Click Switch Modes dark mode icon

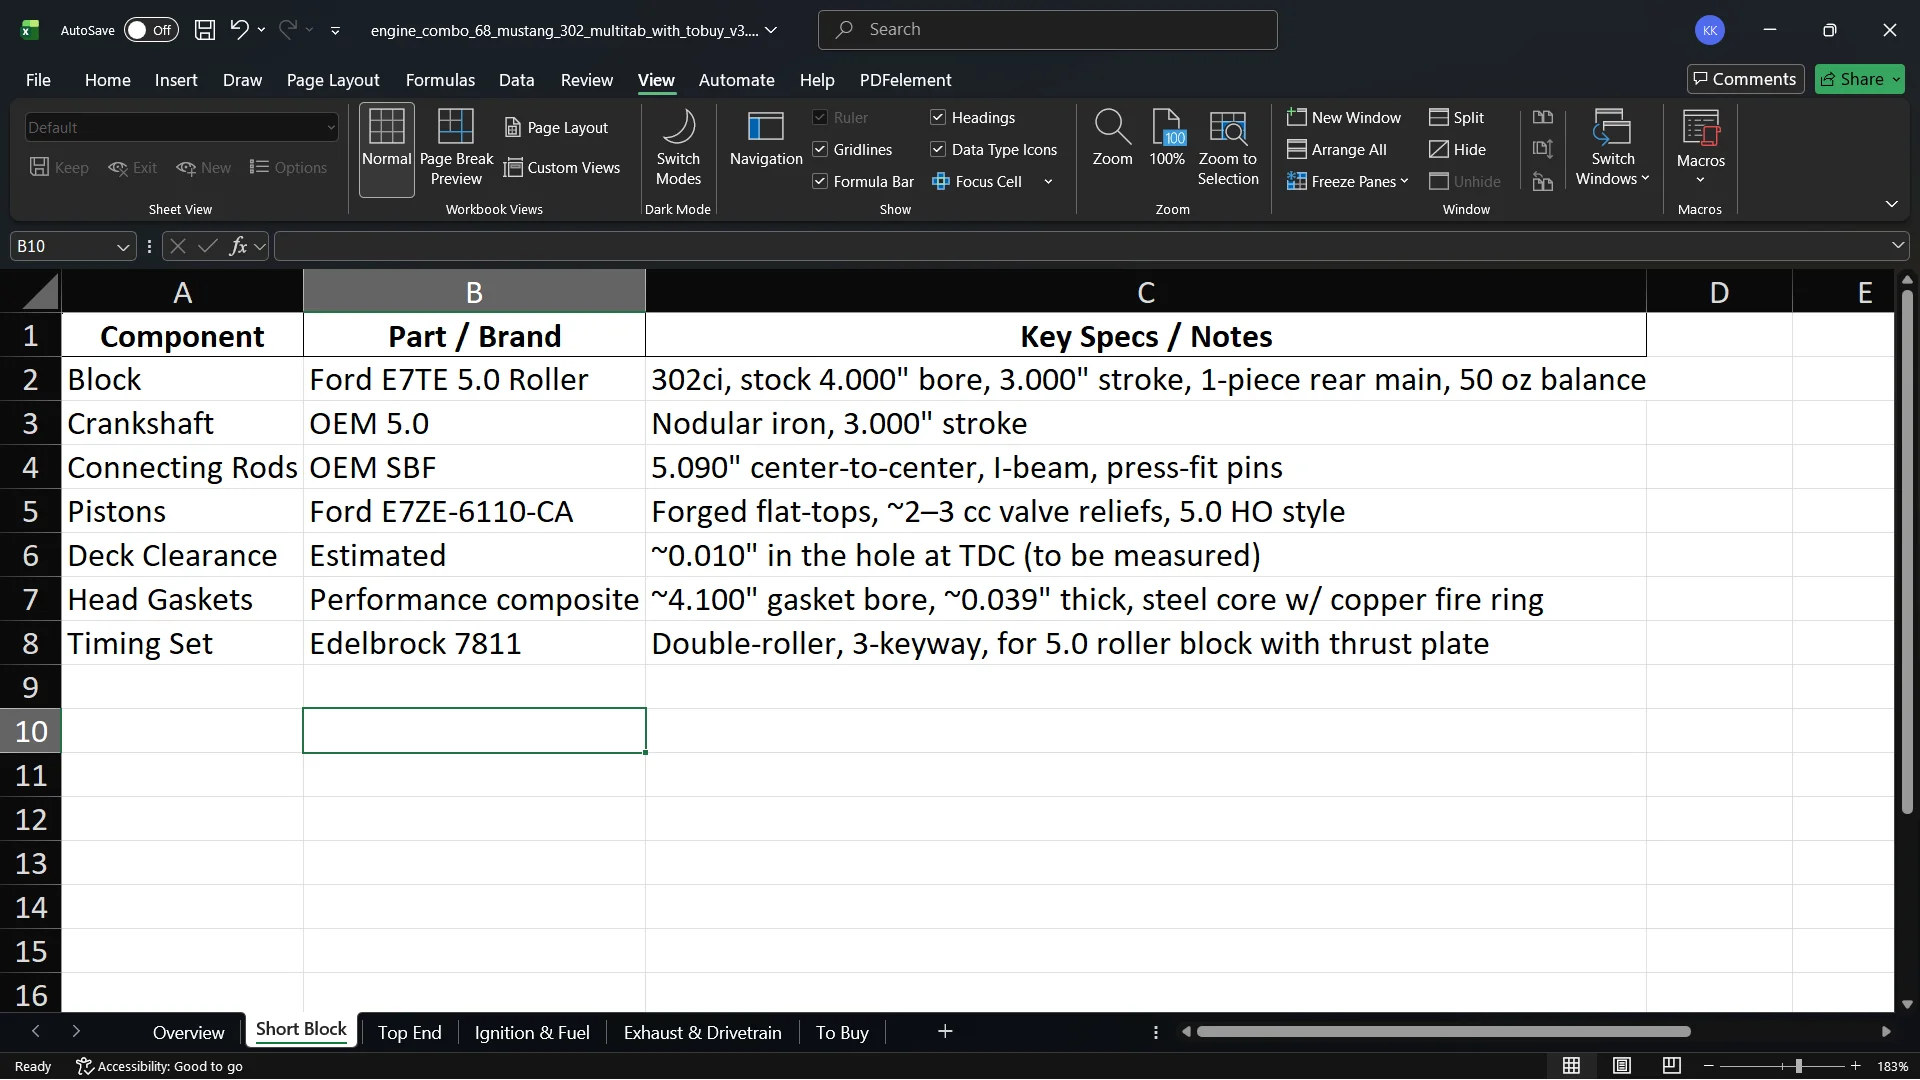point(678,149)
